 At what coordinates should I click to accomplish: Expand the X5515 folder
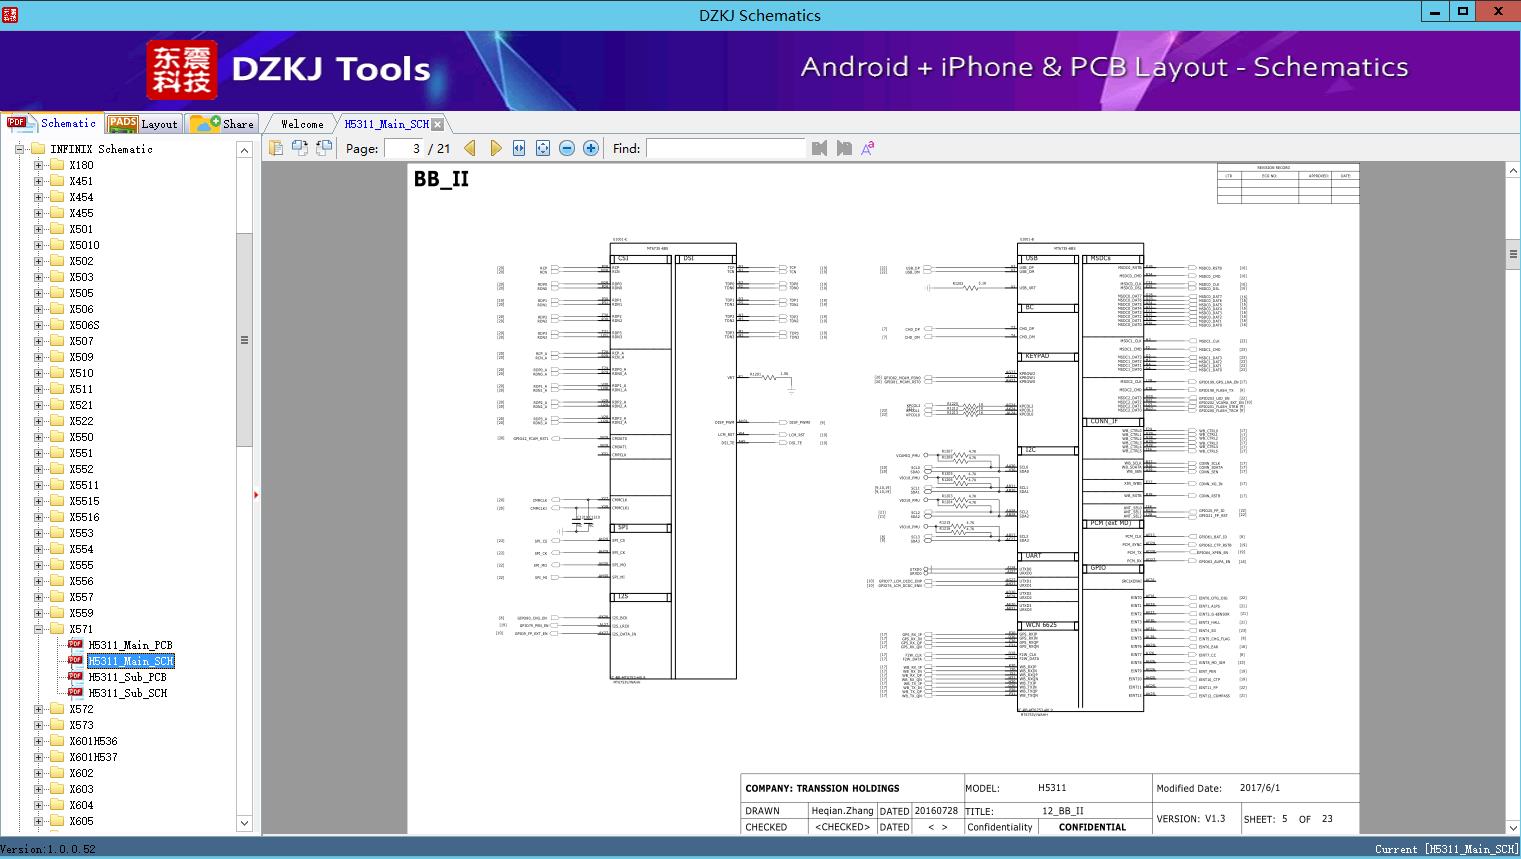pyautogui.click(x=38, y=501)
